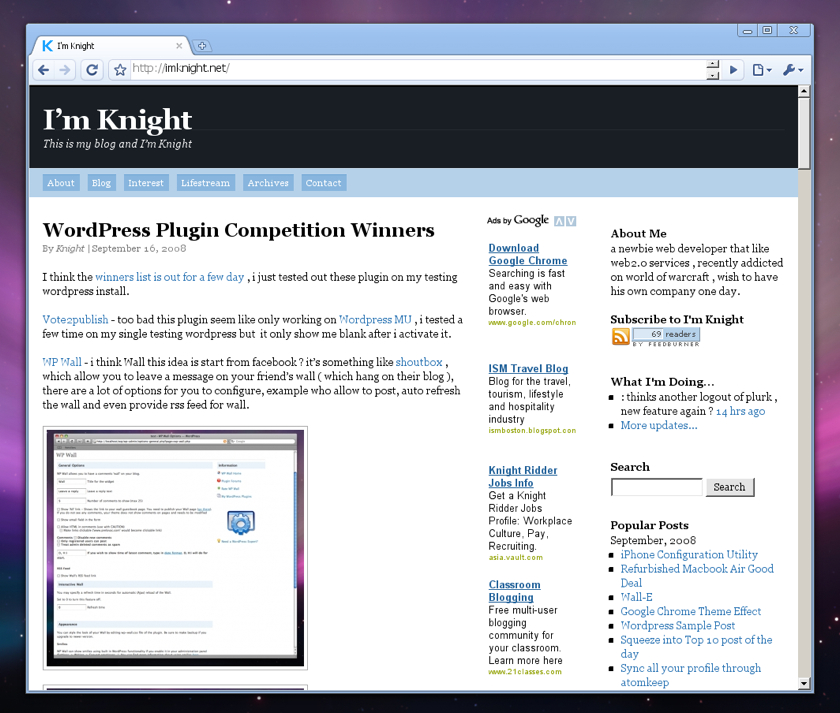Click the Knight Ridder Jobs Info ad
This screenshot has width=840, height=713.
[x=523, y=476]
